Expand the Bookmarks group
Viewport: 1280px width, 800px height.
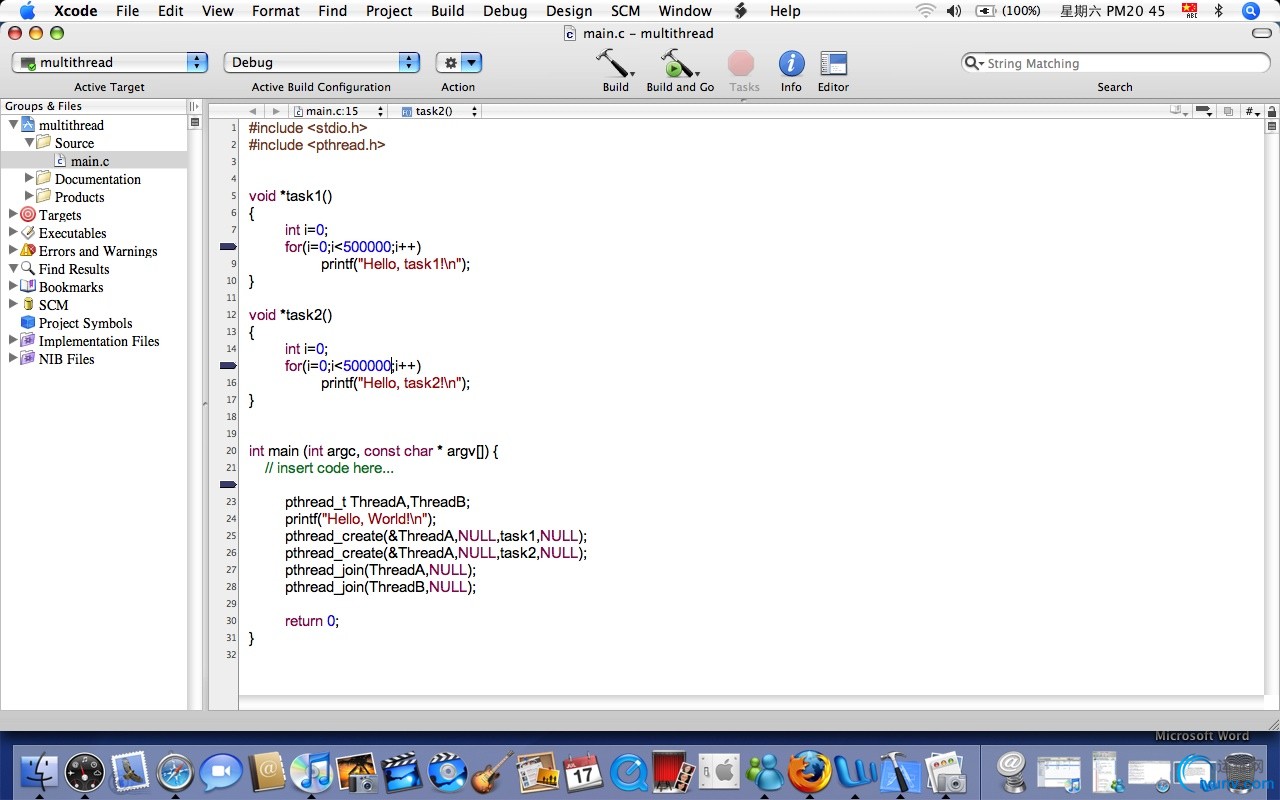click(13, 287)
